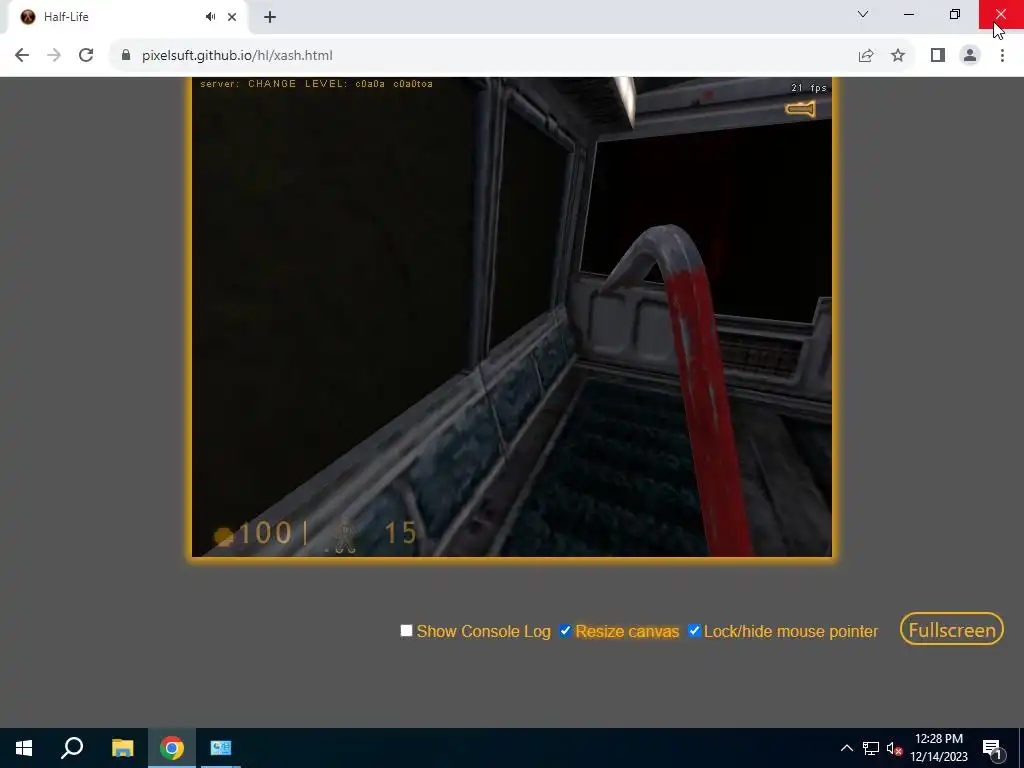Viewport: 1024px width, 768px height.
Task: Click the Chrome taskbar icon
Action: point(172,748)
